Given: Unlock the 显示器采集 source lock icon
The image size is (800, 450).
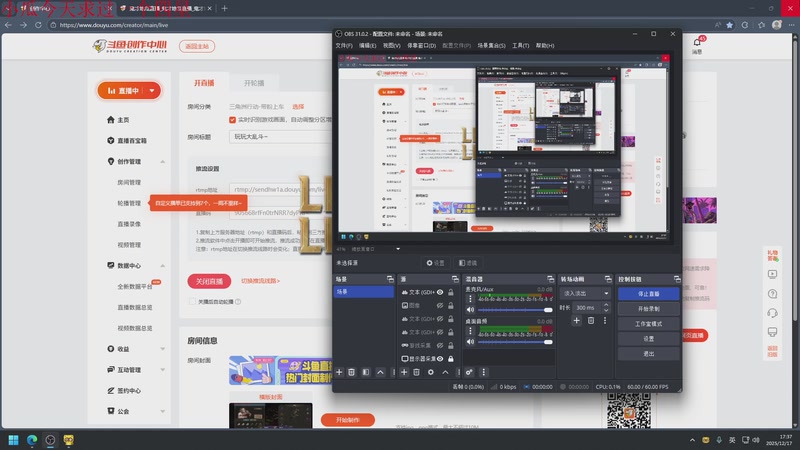Looking at the screenshot, I should [451, 359].
